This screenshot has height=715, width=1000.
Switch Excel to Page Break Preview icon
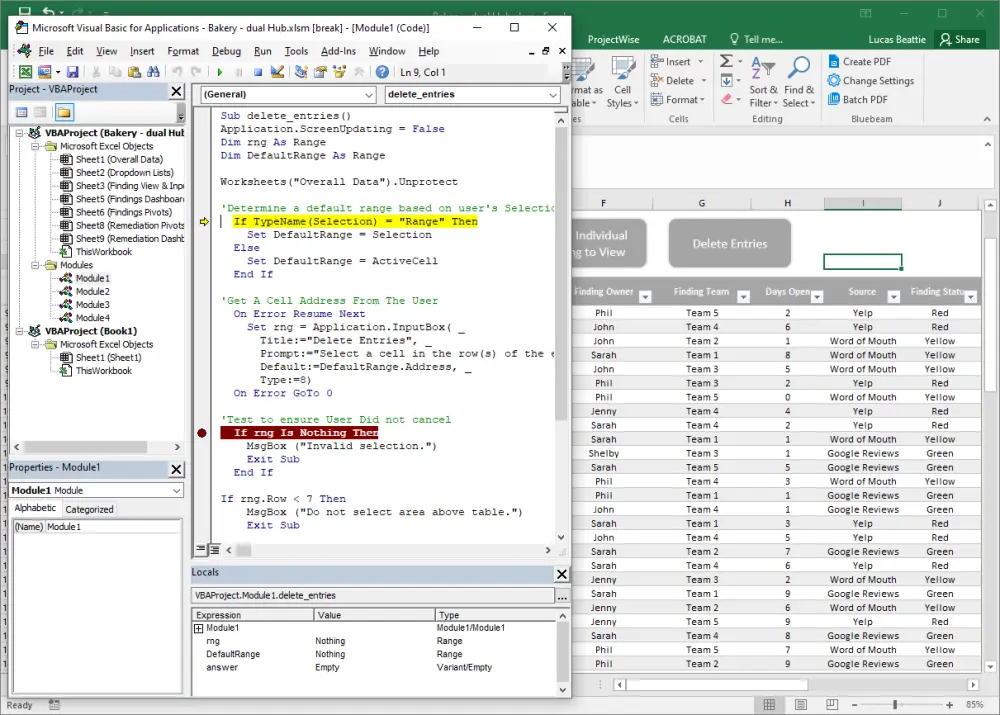point(832,705)
